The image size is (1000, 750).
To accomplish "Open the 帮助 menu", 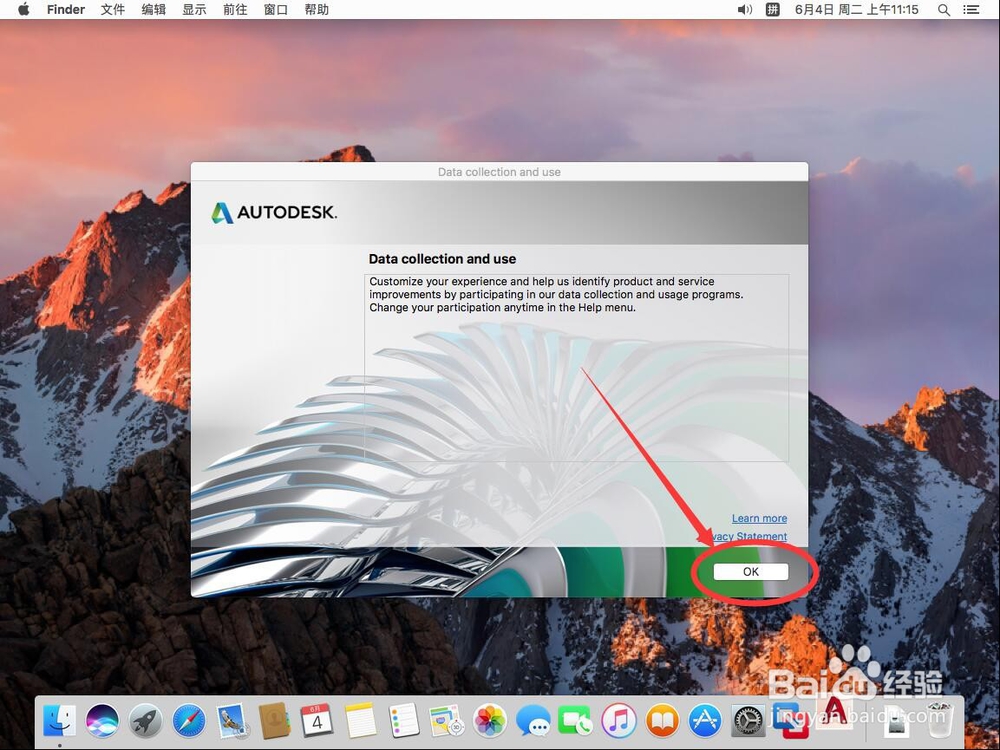I will (x=316, y=10).
